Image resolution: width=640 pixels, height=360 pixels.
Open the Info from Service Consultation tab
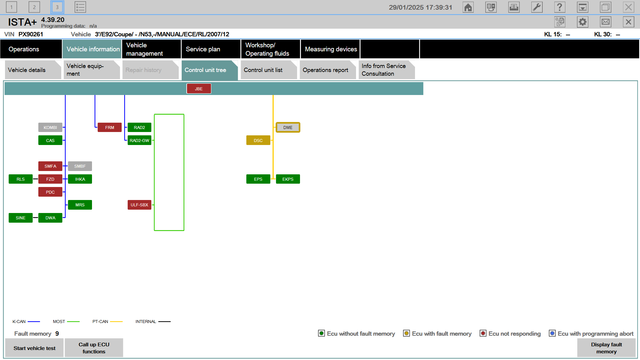click(x=386, y=70)
